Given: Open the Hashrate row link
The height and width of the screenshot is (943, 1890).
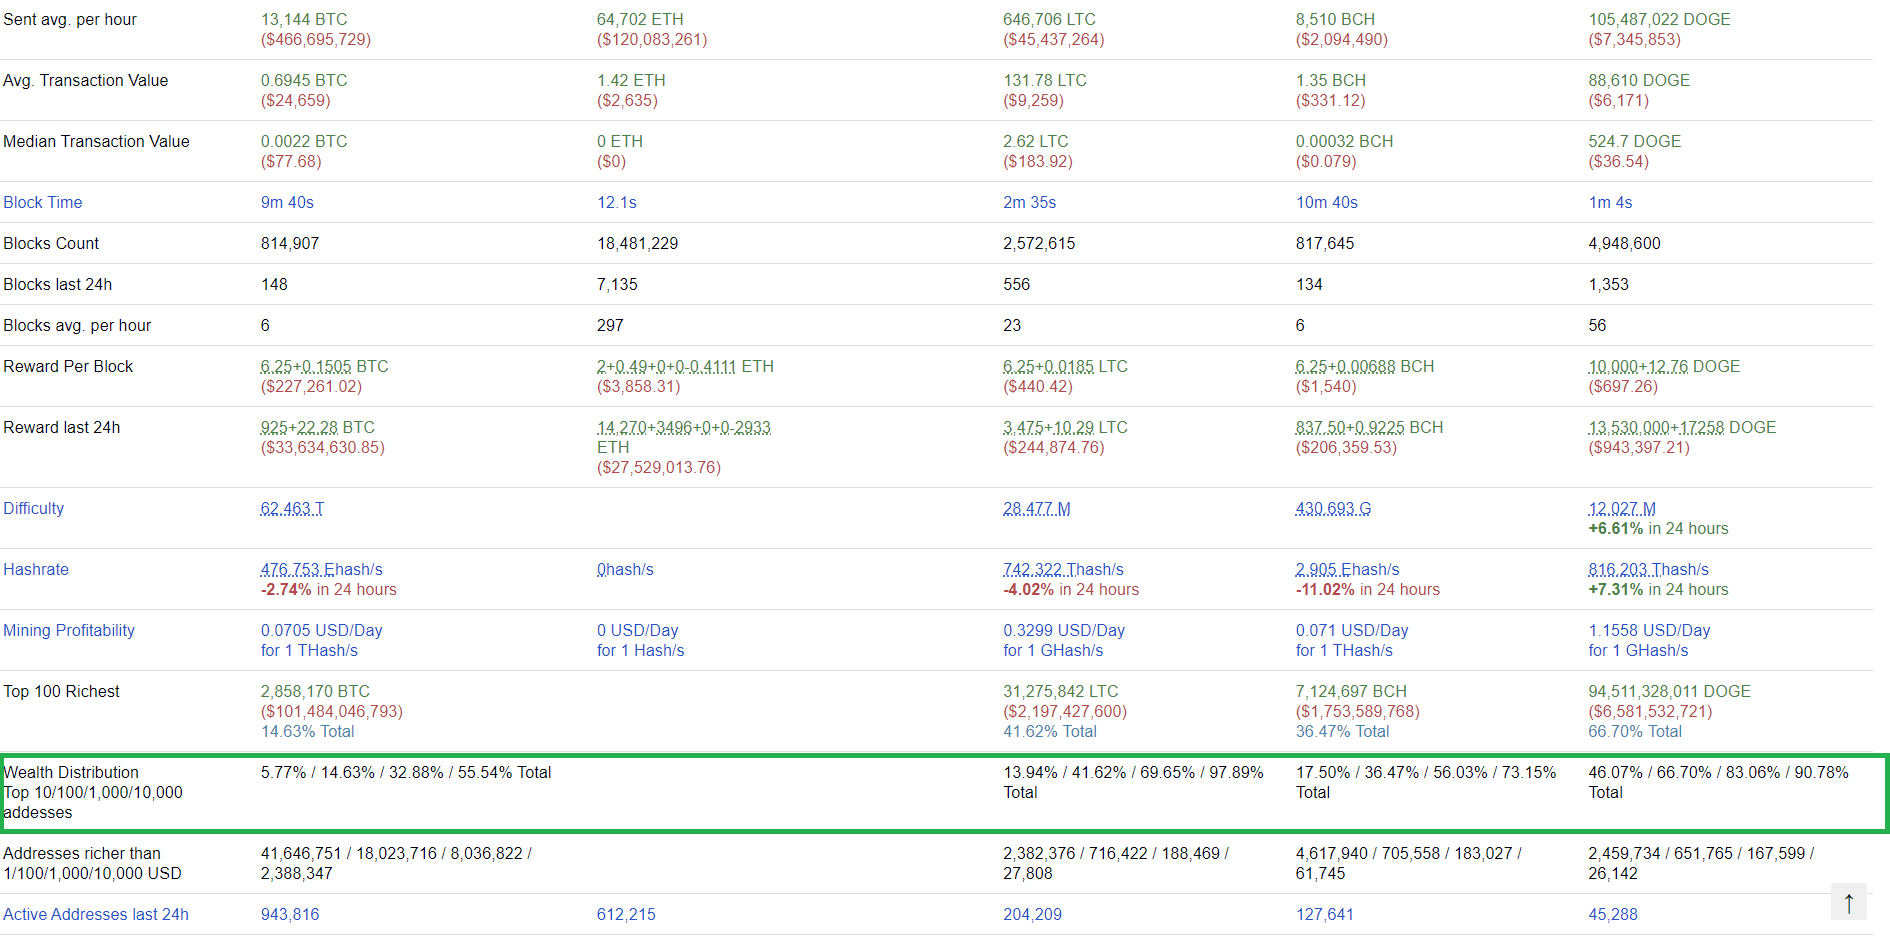Looking at the screenshot, I should pos(36,570).
